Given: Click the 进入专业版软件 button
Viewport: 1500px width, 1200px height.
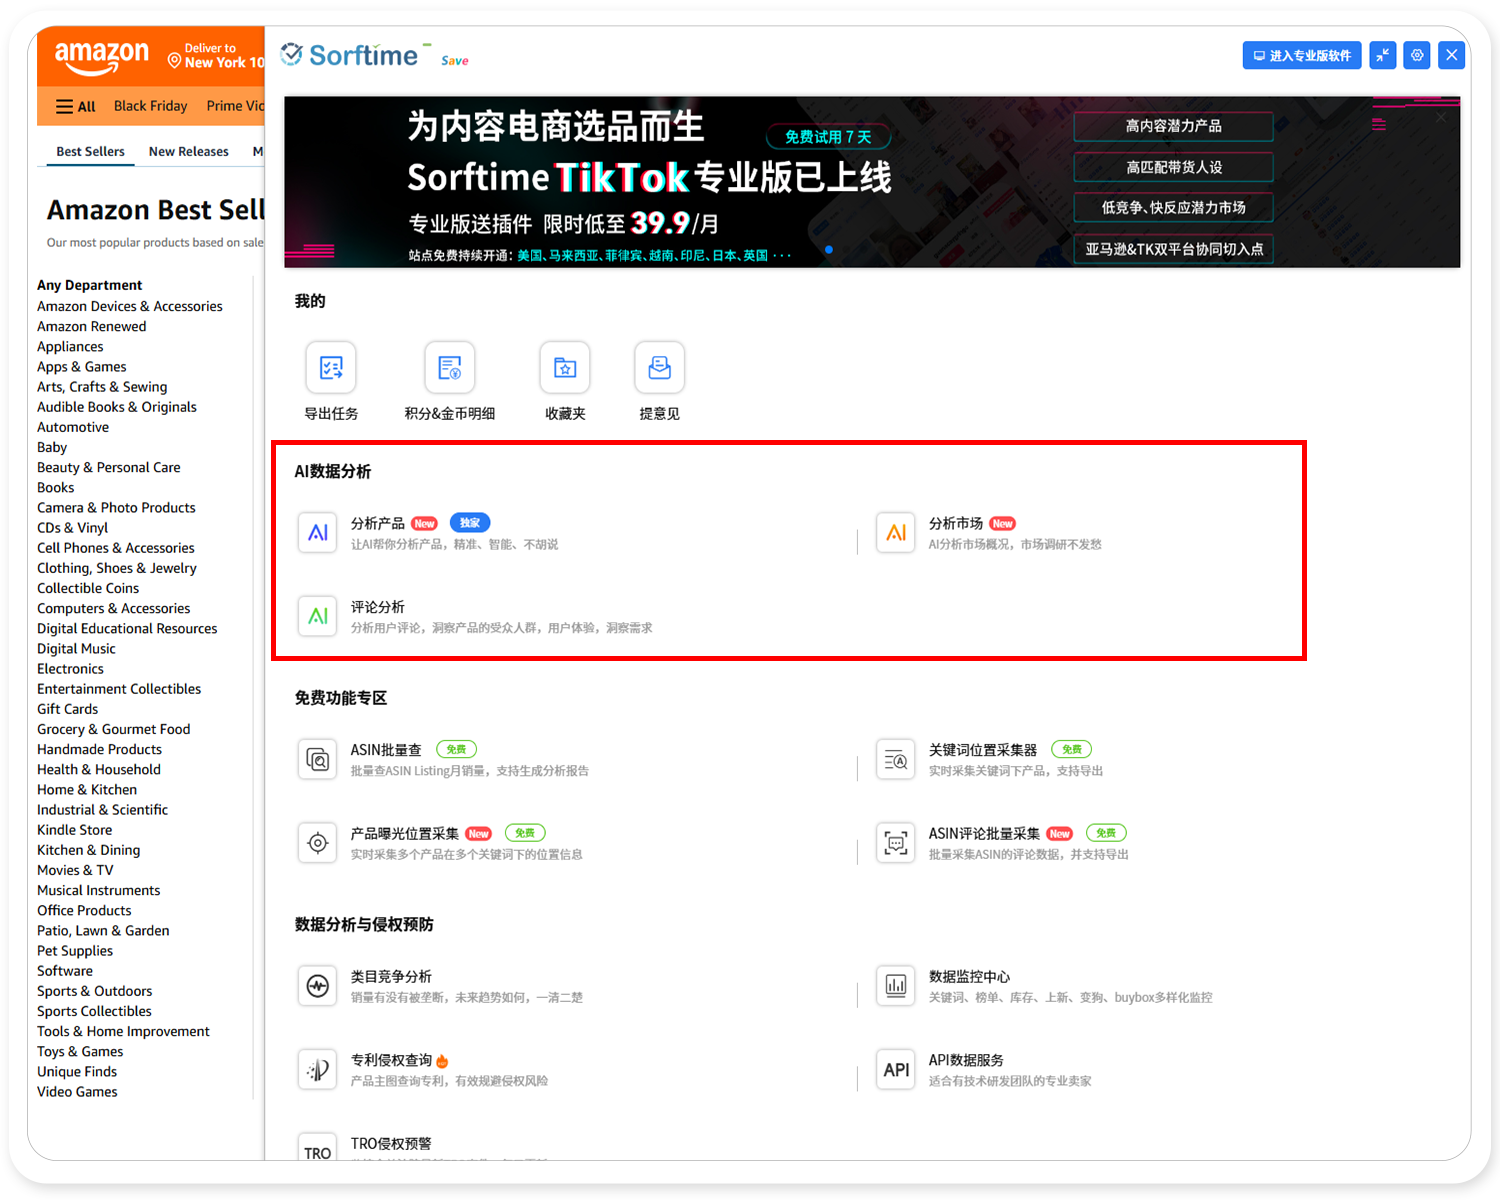Looking at the screenshot, I should point(1301,55).
